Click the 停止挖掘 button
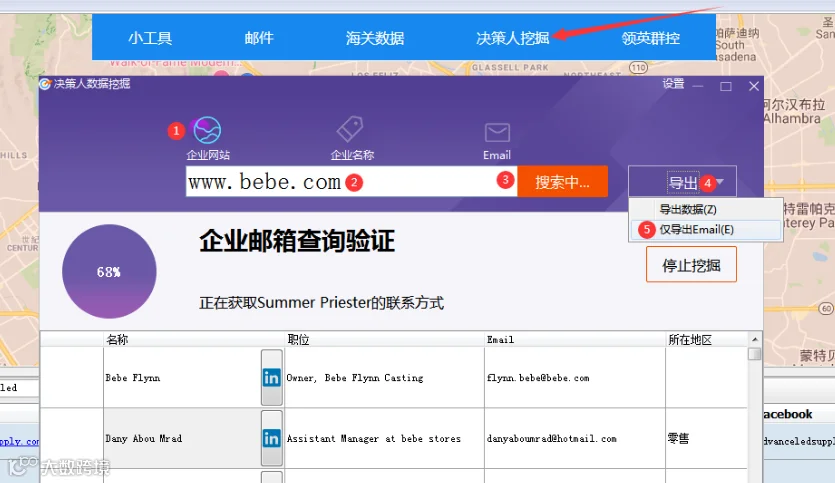The height and width of the screenshot is (483, 835). pyautogui.click(x=691, y=265)
